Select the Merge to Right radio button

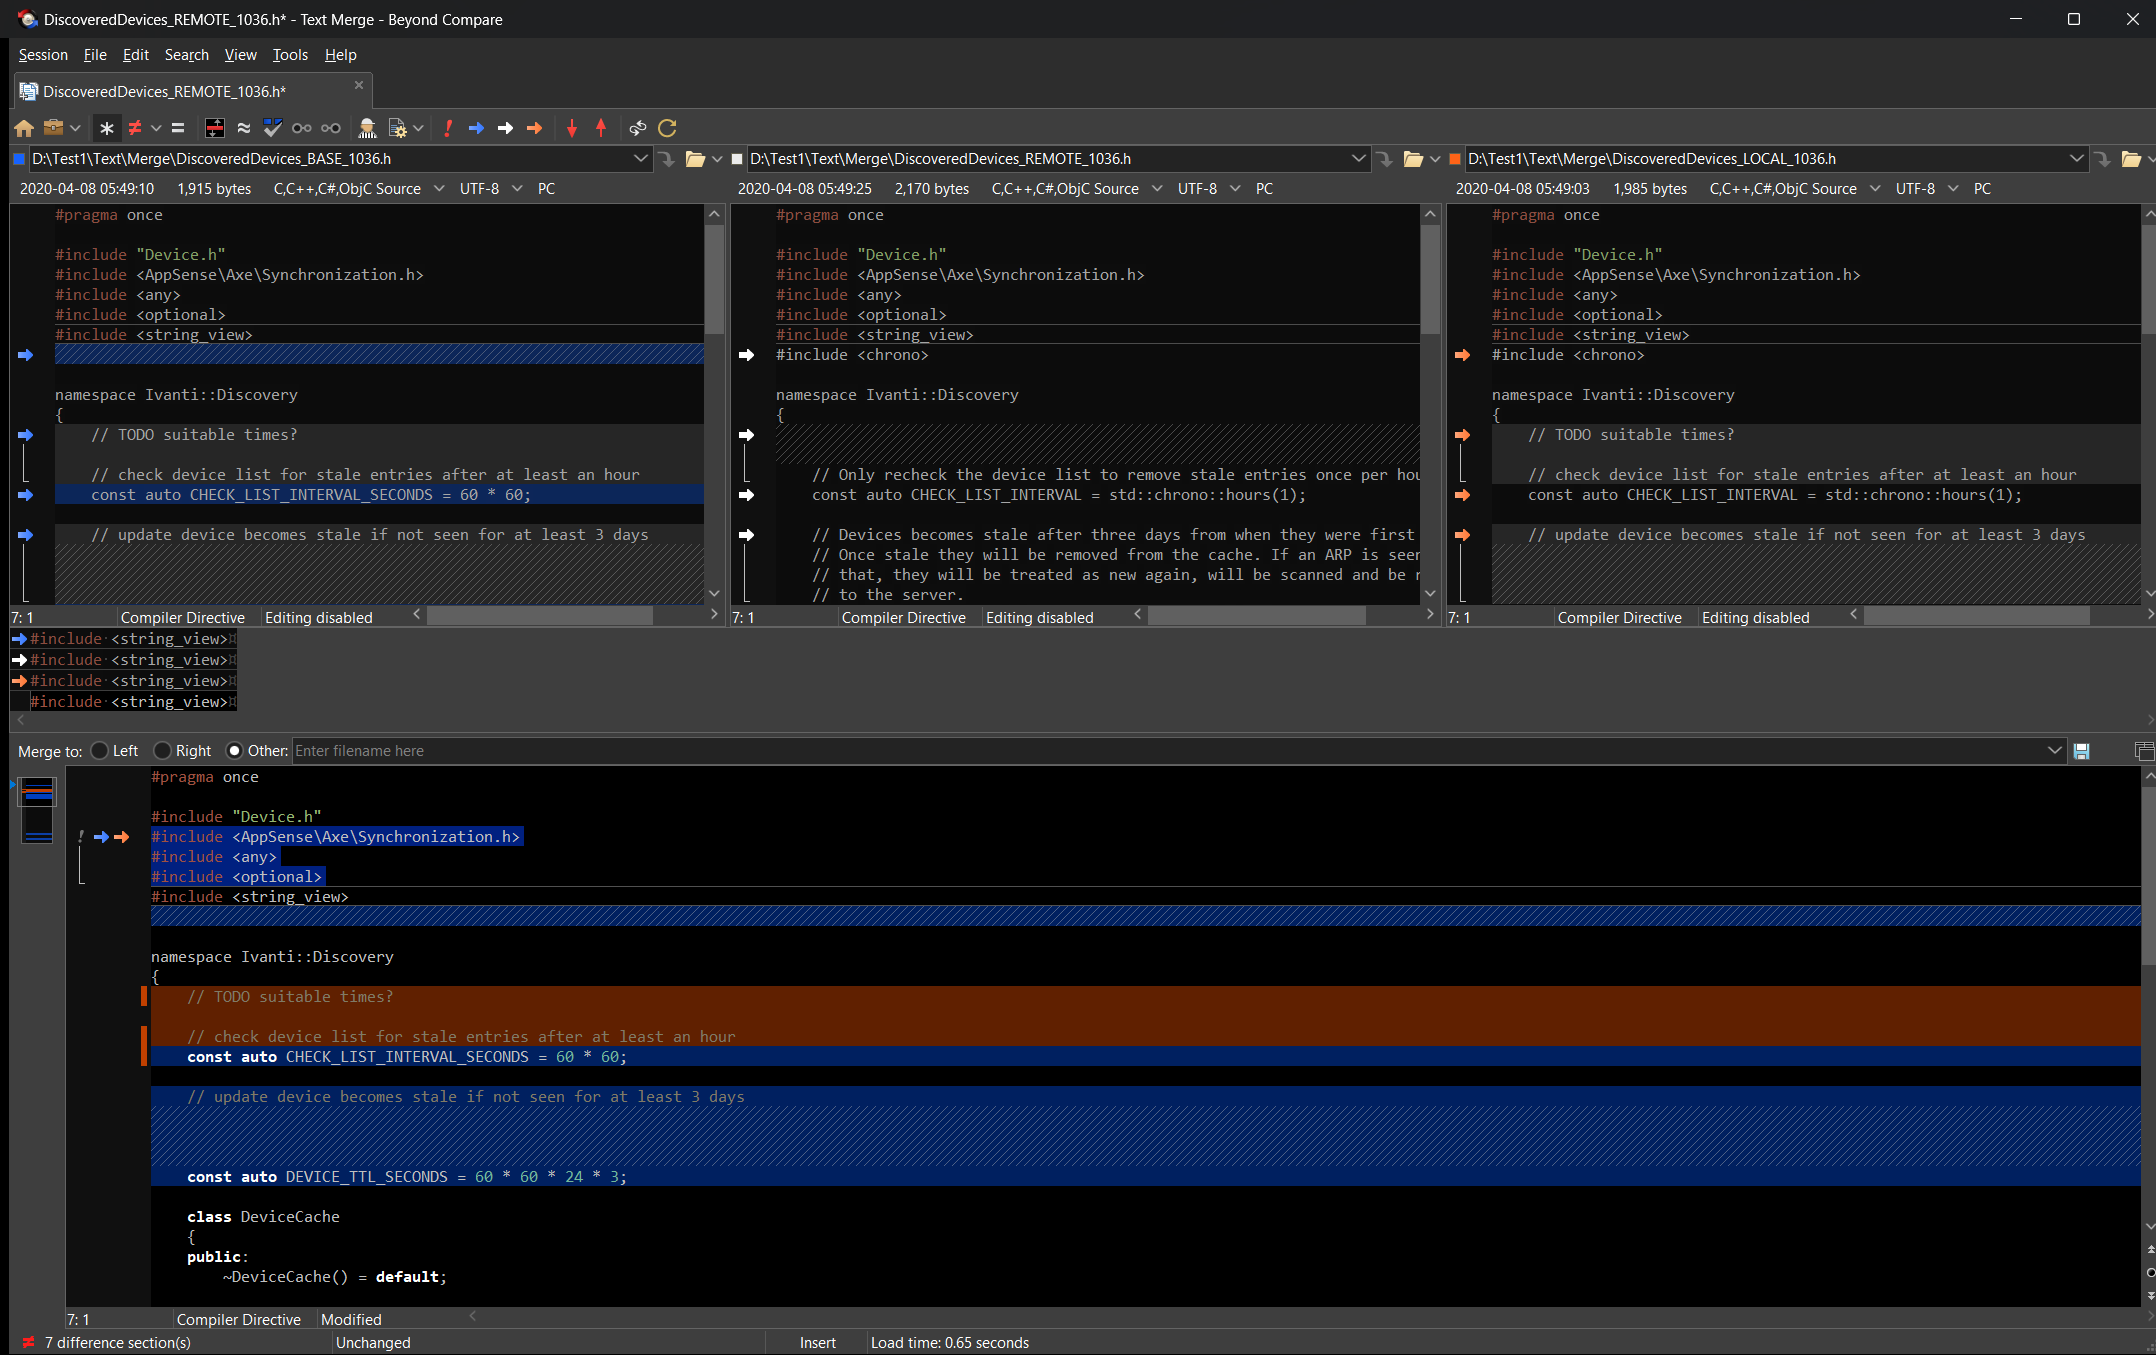tap(162, 751)
